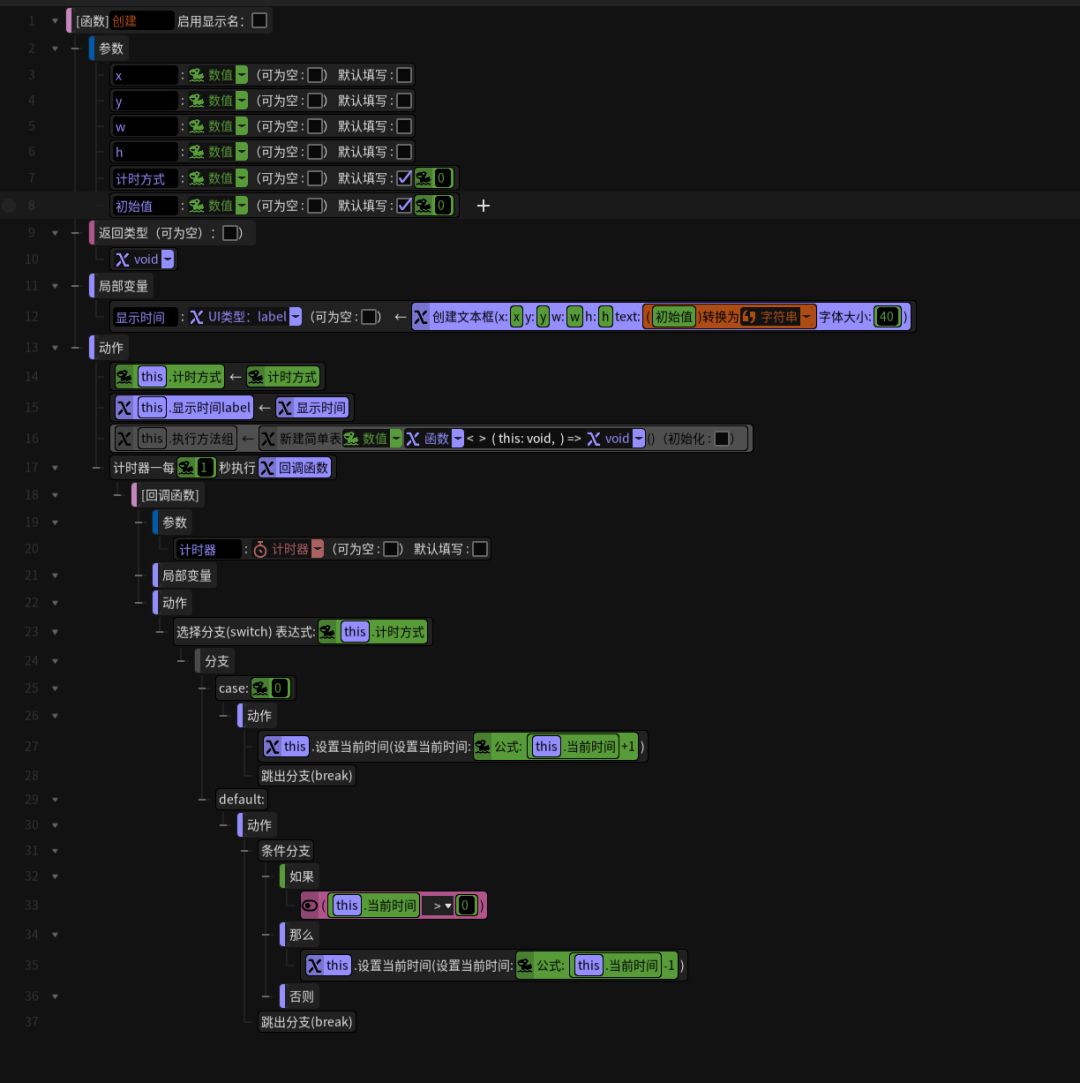
Task: Toggle 默认填写 checkbox for parameter w
Action: [x=405, y=126]
